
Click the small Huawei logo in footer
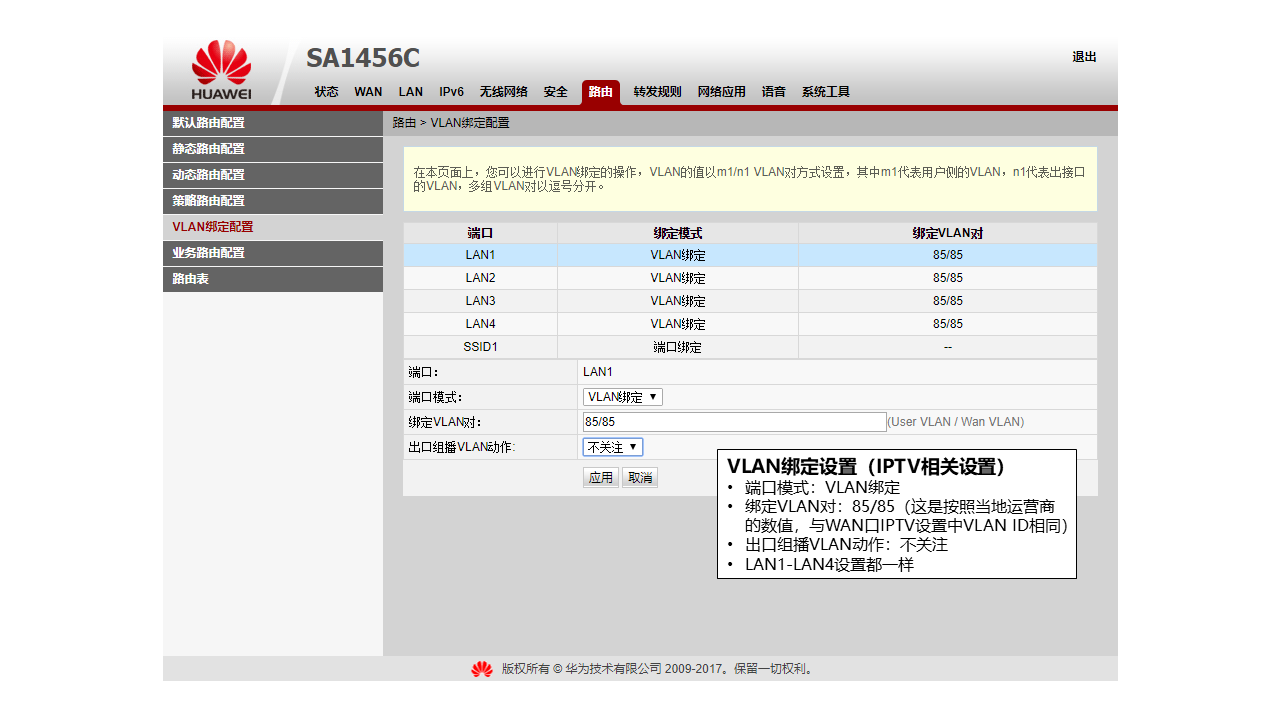(x=482, y=669)
